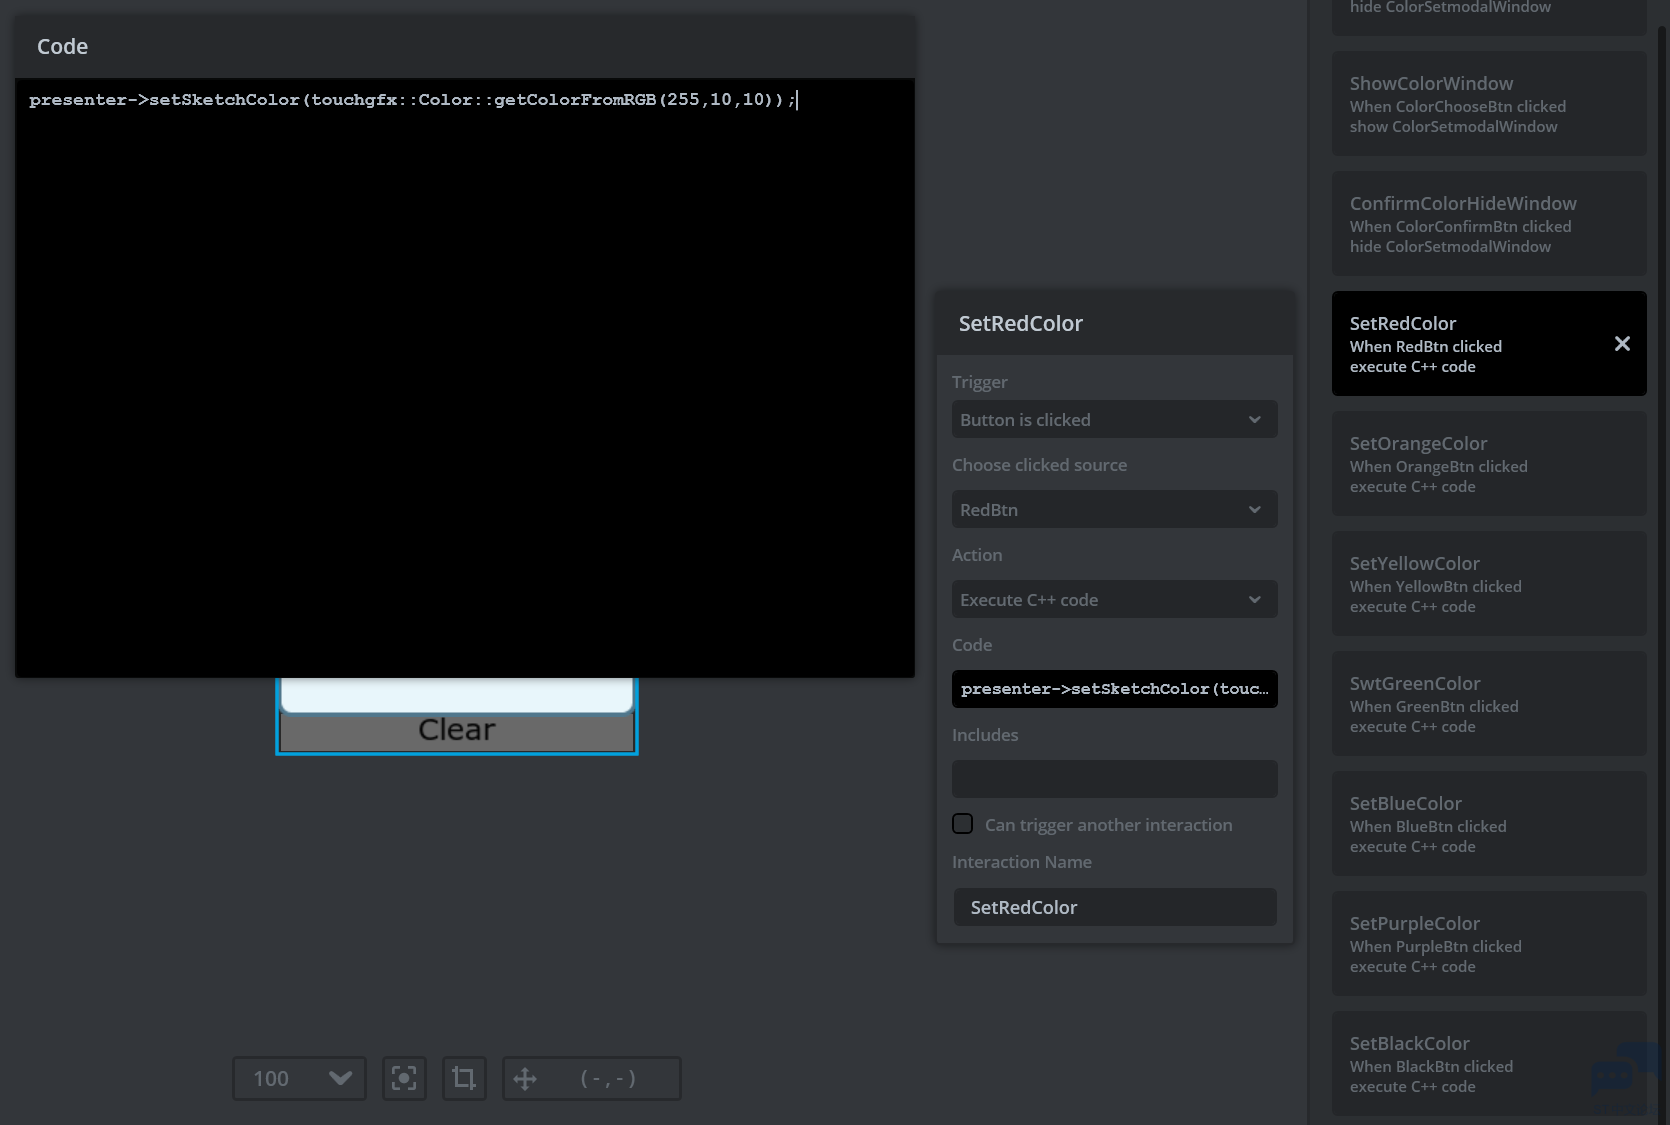Click the move arrows position icon
1670x1125 pixels.
click(x=525, y=1078)
